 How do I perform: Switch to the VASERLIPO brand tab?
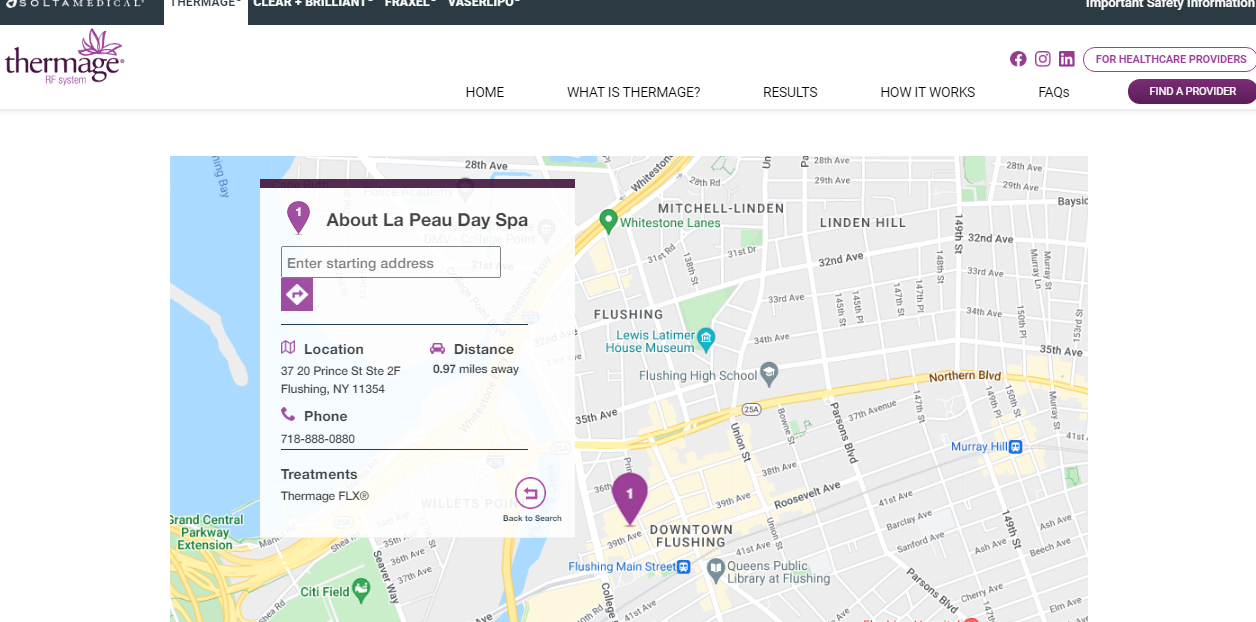click(484, 4)
